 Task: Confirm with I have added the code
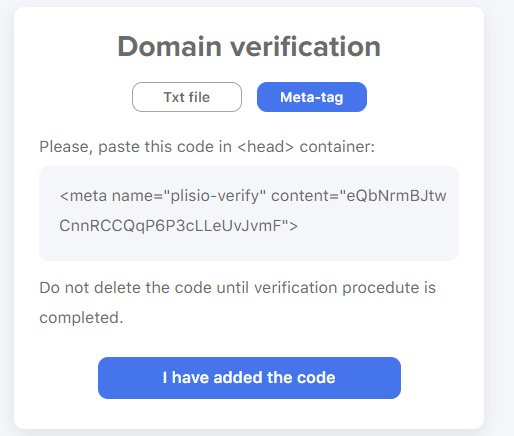249,378
